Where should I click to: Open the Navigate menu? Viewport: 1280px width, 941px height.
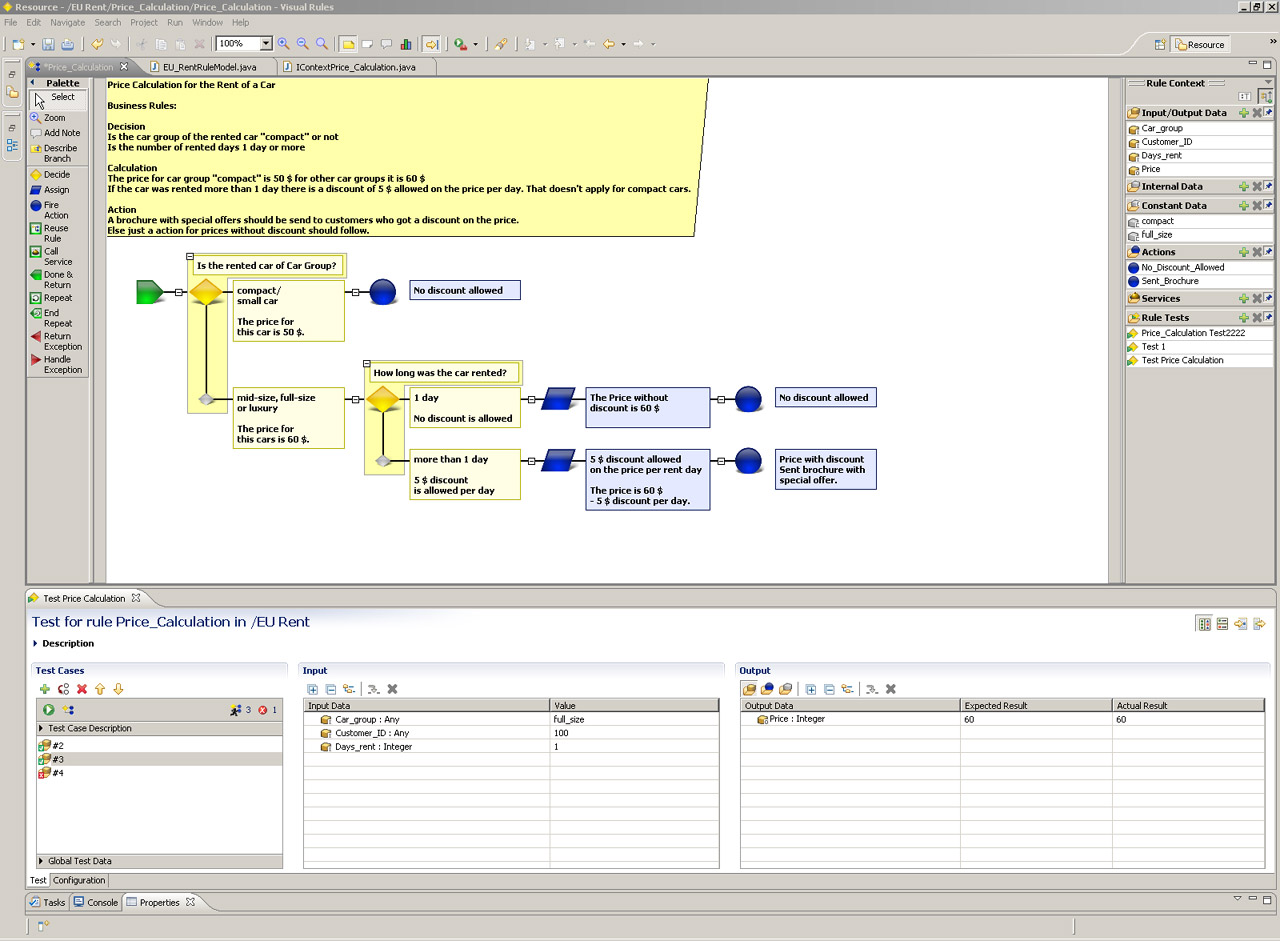coord(67,22)
